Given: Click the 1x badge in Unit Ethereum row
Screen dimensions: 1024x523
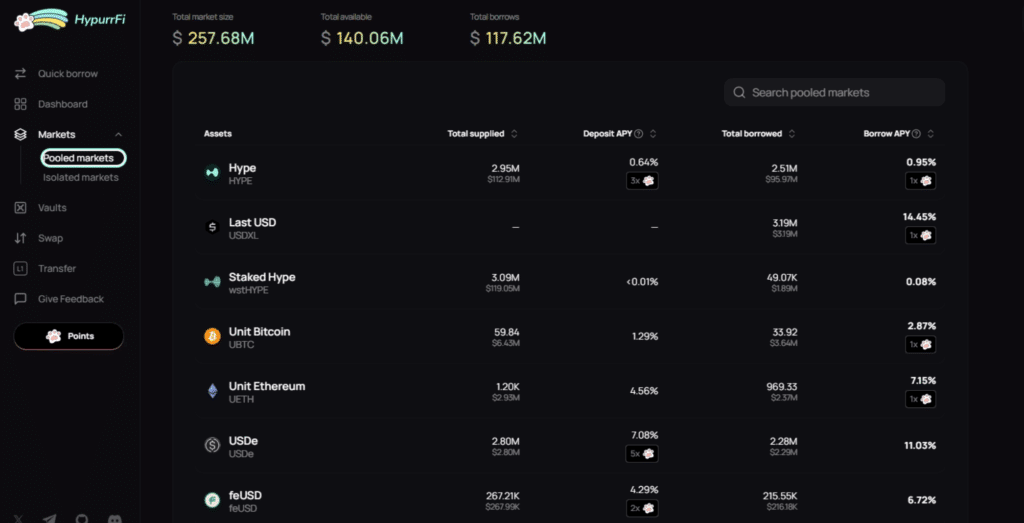Looking at the screenshot, I should point(920,399).
